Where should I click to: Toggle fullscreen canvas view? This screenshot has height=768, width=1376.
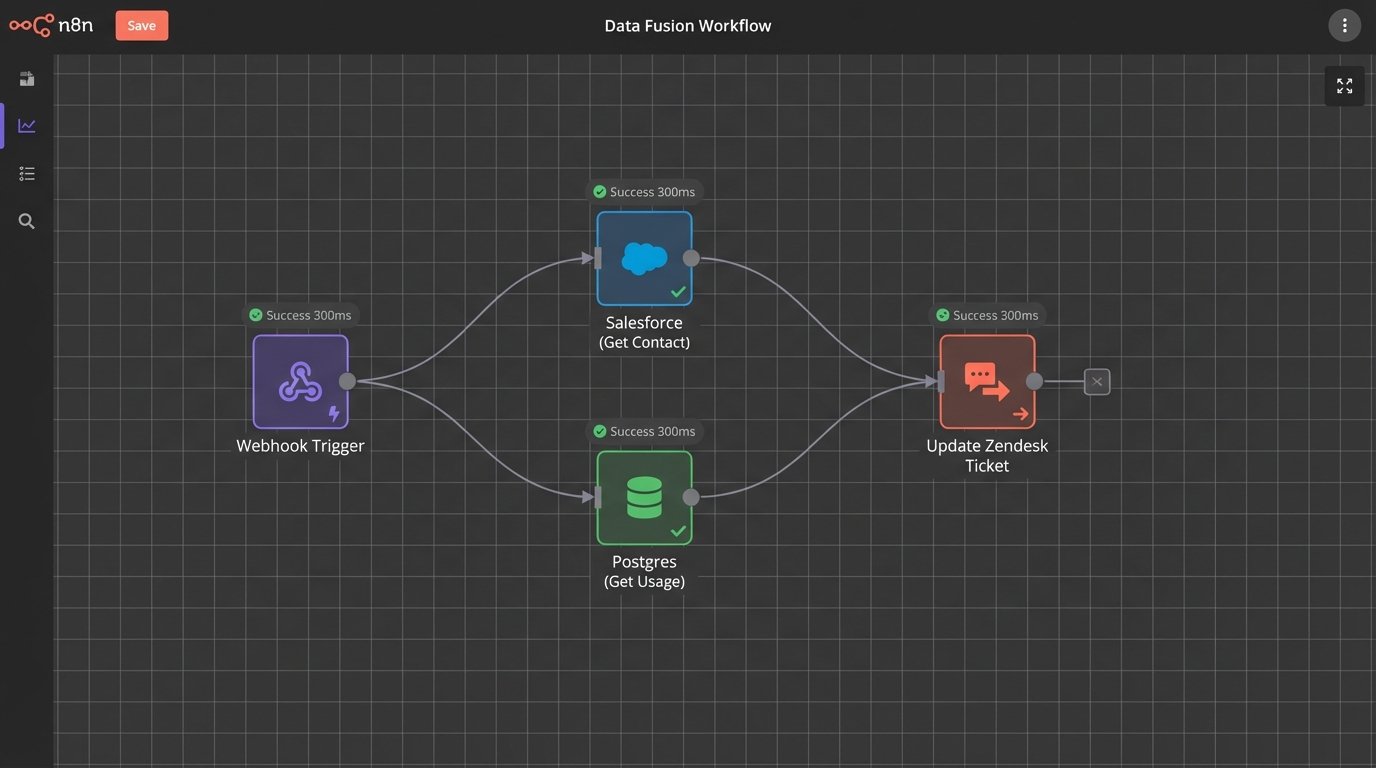[1344, 86]
